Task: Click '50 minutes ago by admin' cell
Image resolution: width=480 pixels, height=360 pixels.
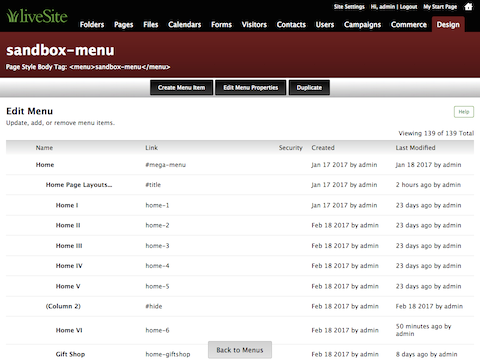Action: tap(423, 330)
